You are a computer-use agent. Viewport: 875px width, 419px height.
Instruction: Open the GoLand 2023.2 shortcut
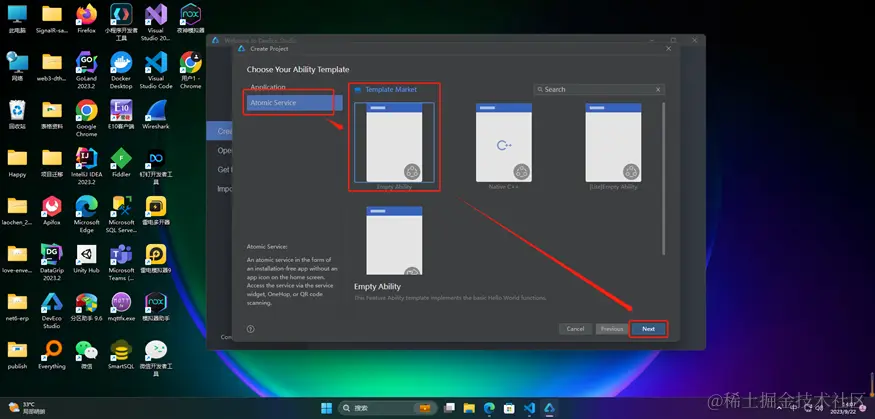tap(86, 70)
